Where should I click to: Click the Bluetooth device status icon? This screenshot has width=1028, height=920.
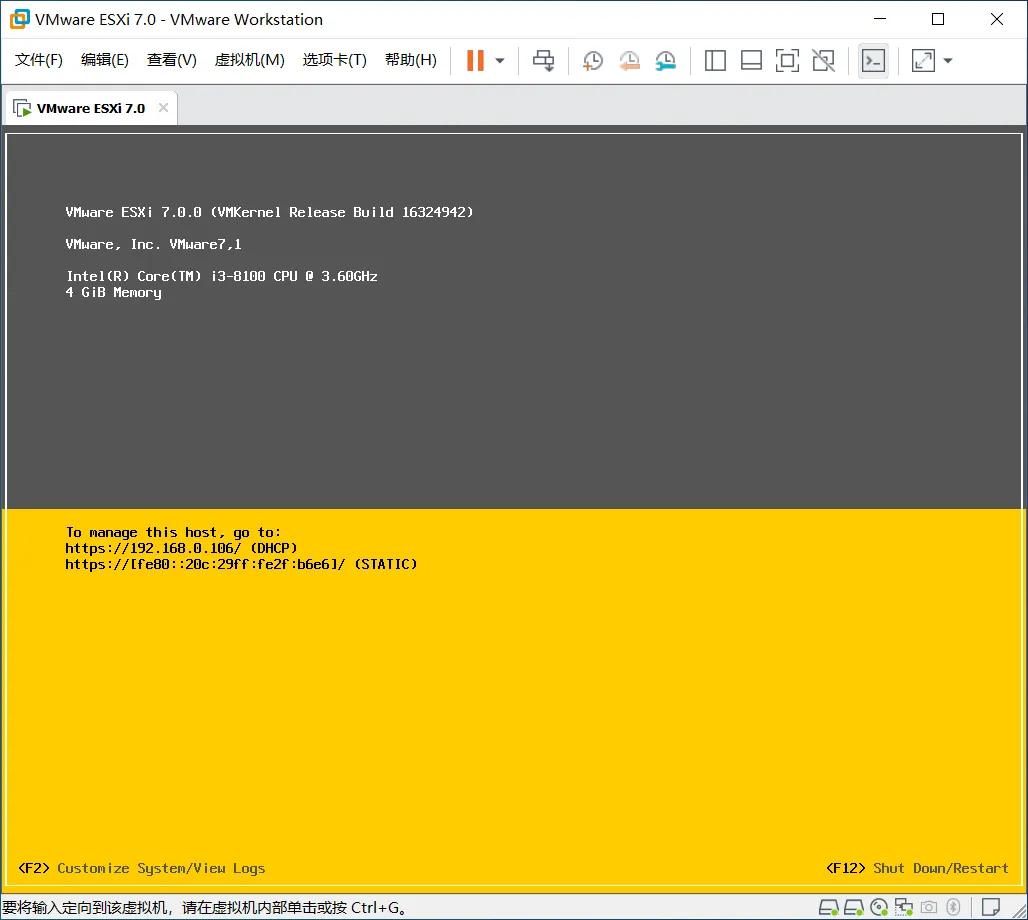[x=953, y=907]
